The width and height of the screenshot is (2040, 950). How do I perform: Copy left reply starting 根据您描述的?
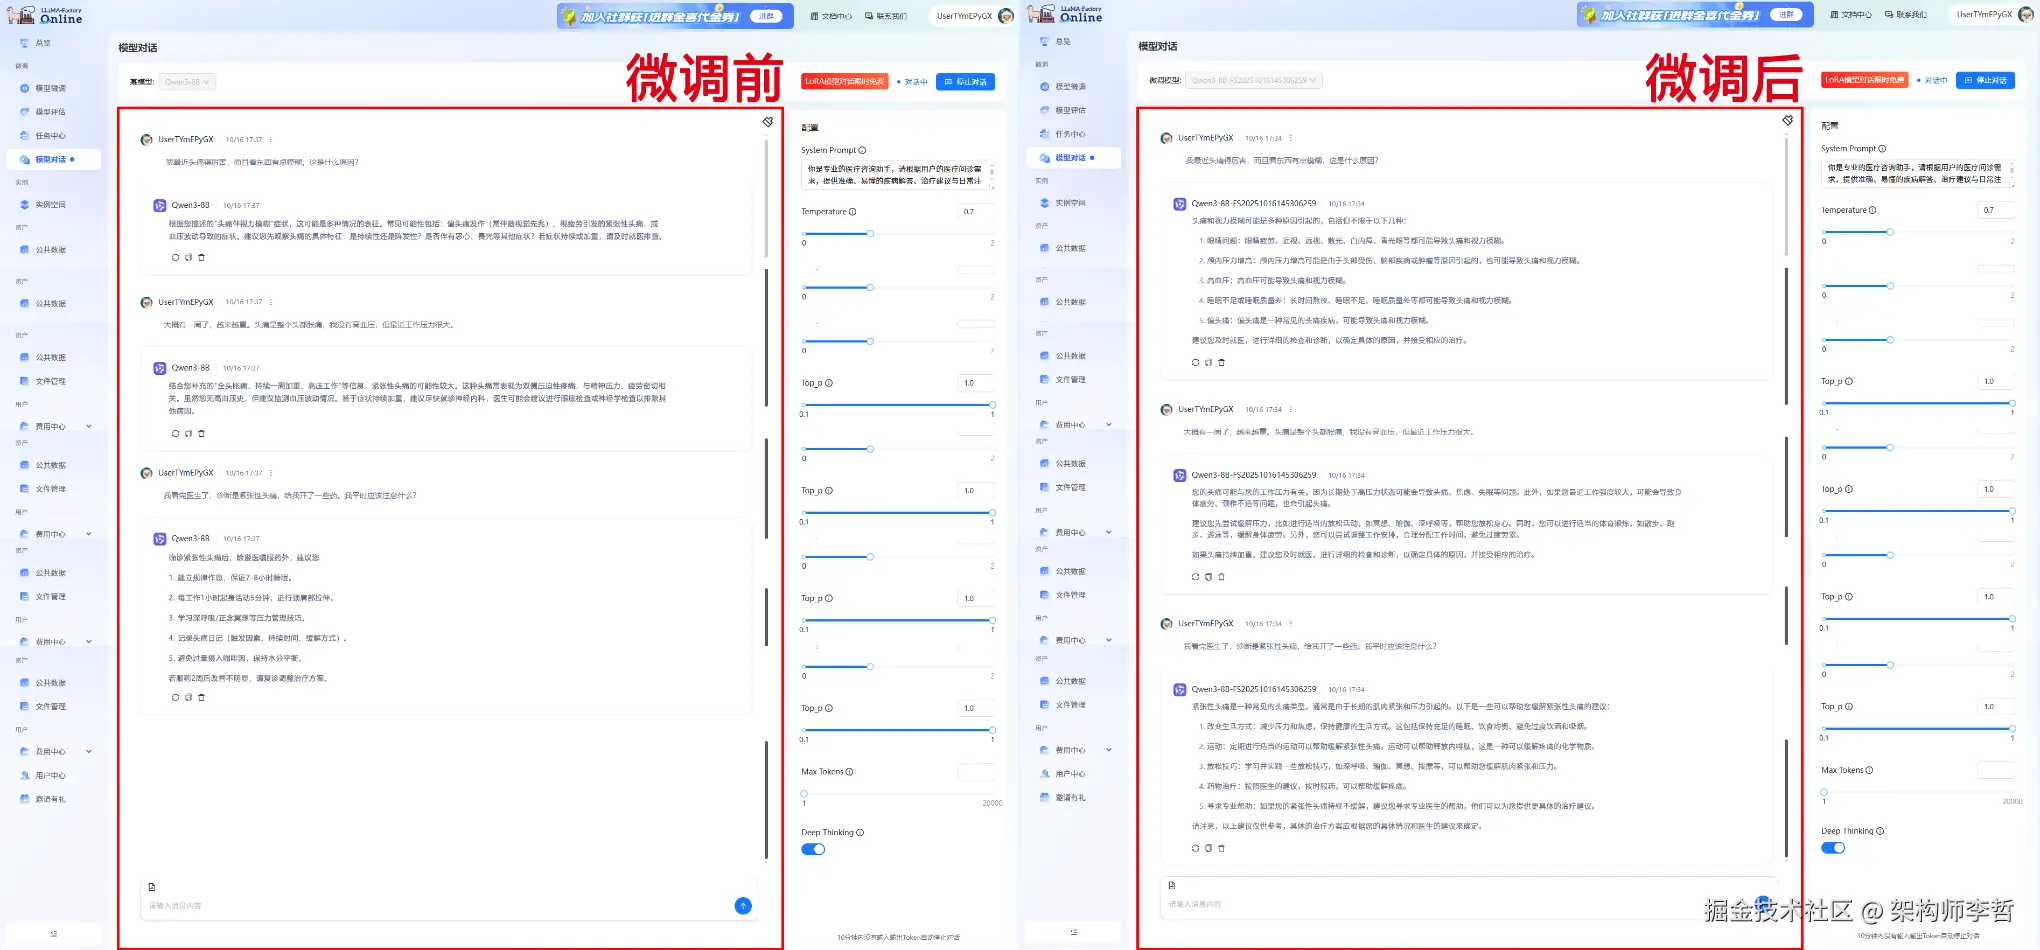188,258
